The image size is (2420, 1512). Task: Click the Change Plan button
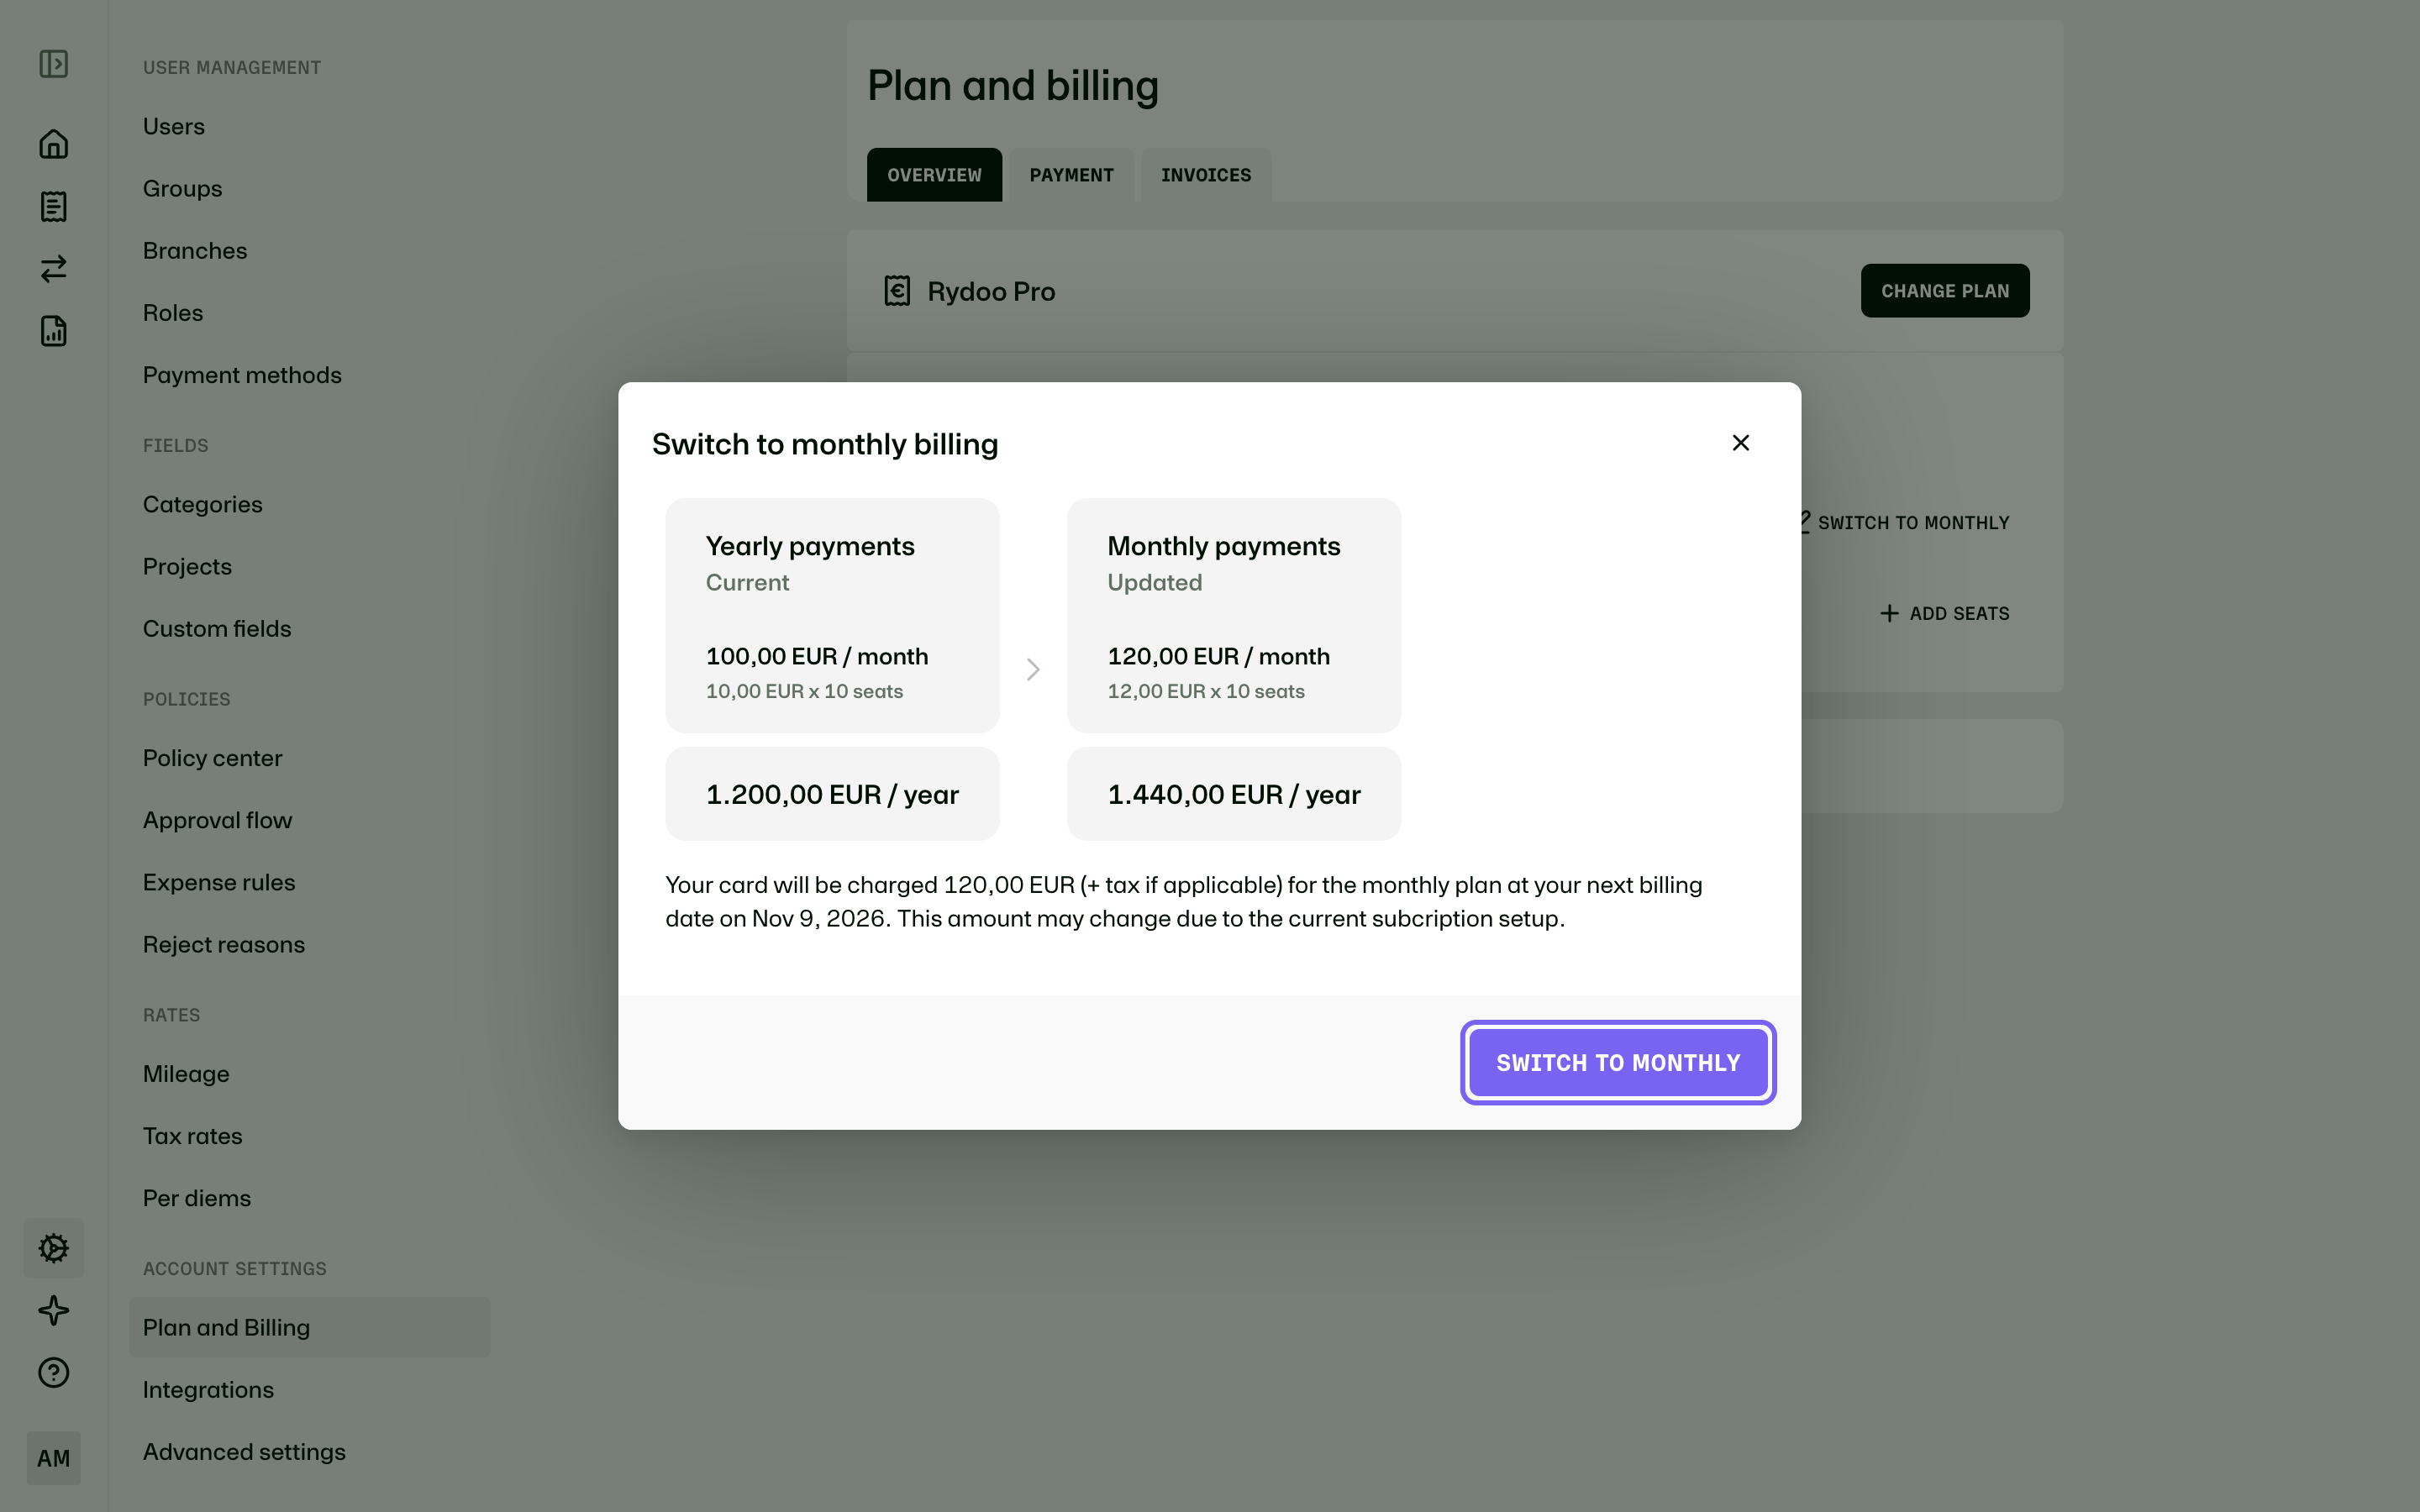click(1945, 291)
